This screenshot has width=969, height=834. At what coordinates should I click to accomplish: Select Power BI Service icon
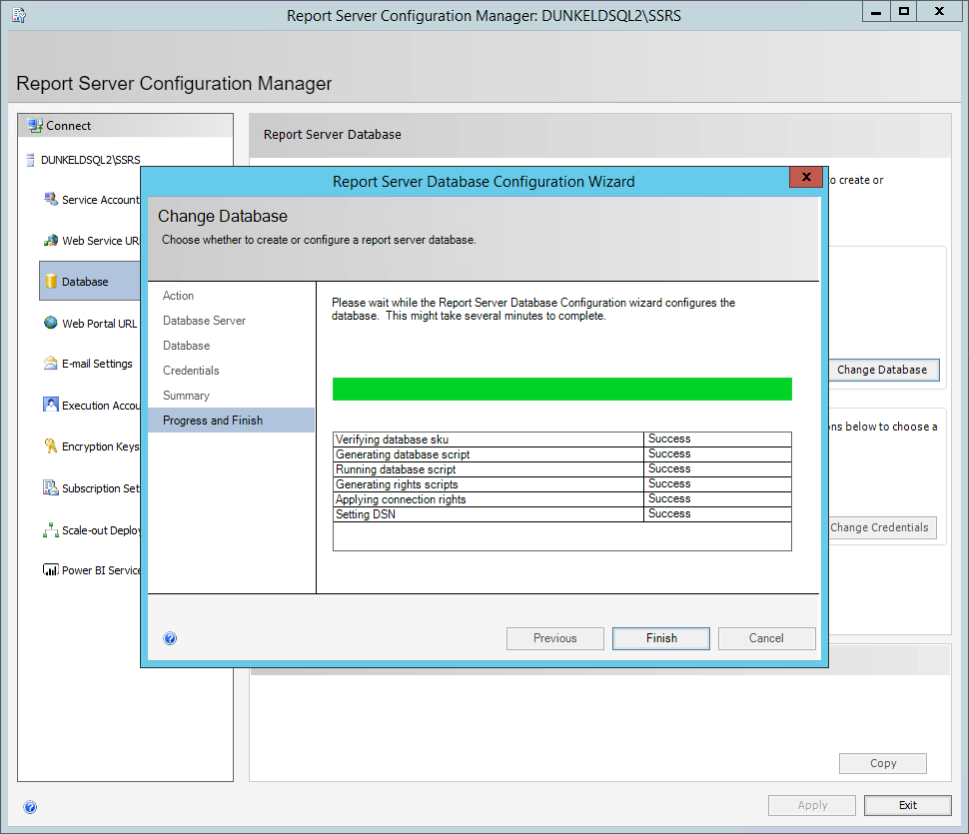tap(51, 570)
